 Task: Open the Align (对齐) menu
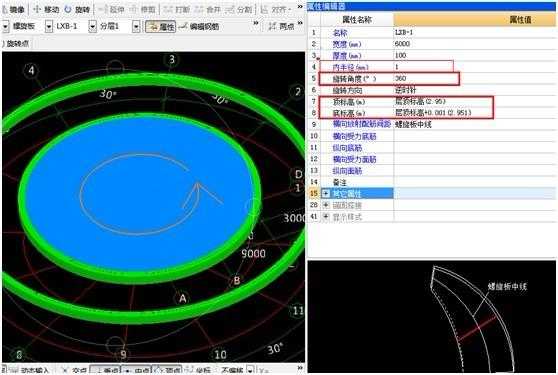[x=276, y=10]
